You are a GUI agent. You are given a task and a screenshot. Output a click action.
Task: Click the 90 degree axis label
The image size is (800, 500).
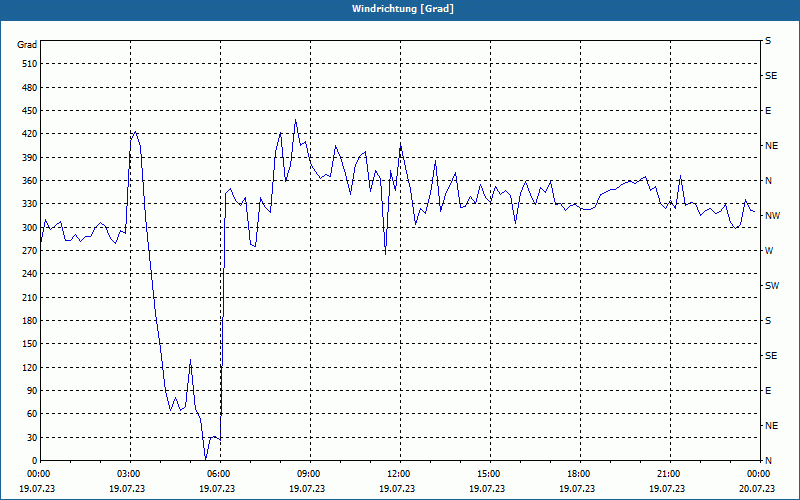(32, 391)
